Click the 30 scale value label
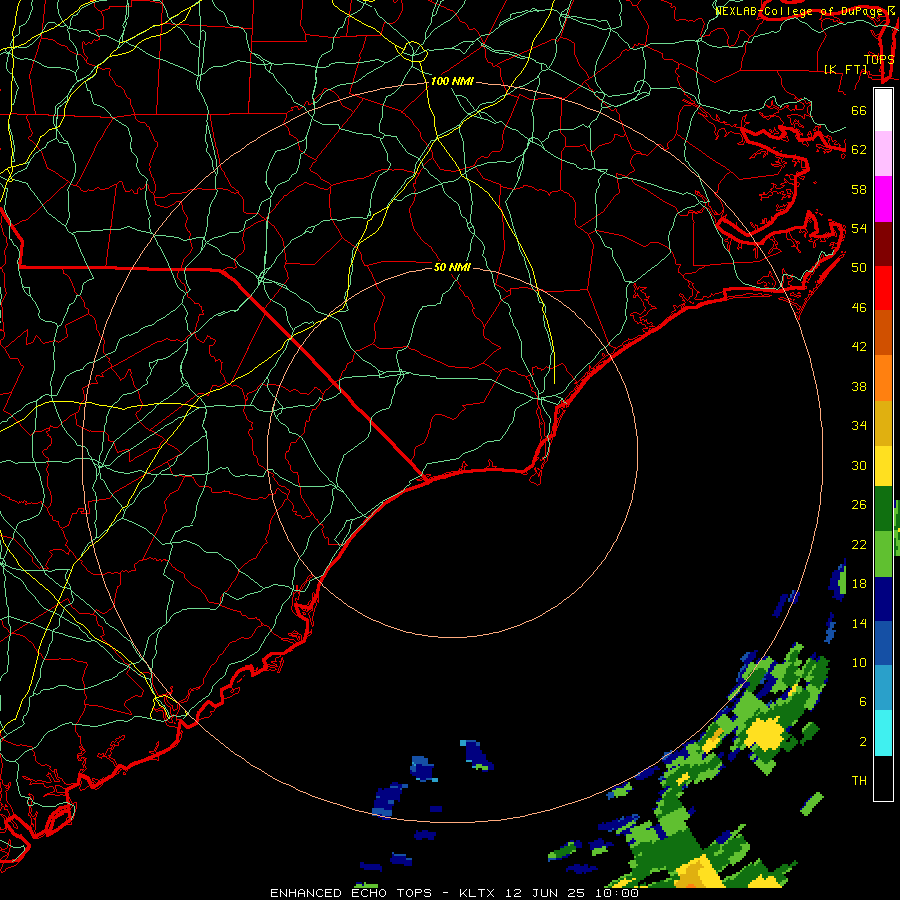 click(859, 465)
